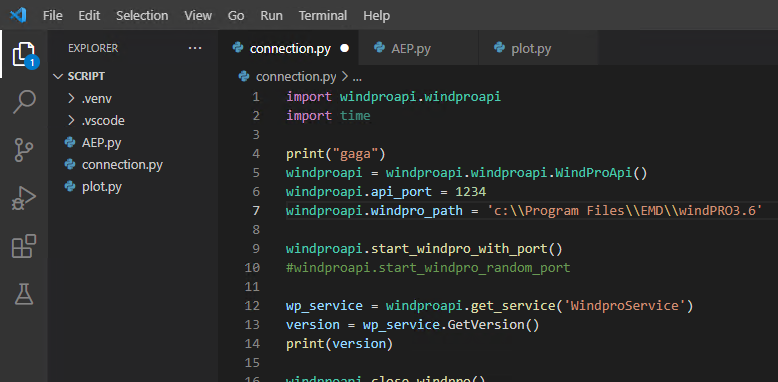Open the Extensions view icon

[x=24, y=246]
